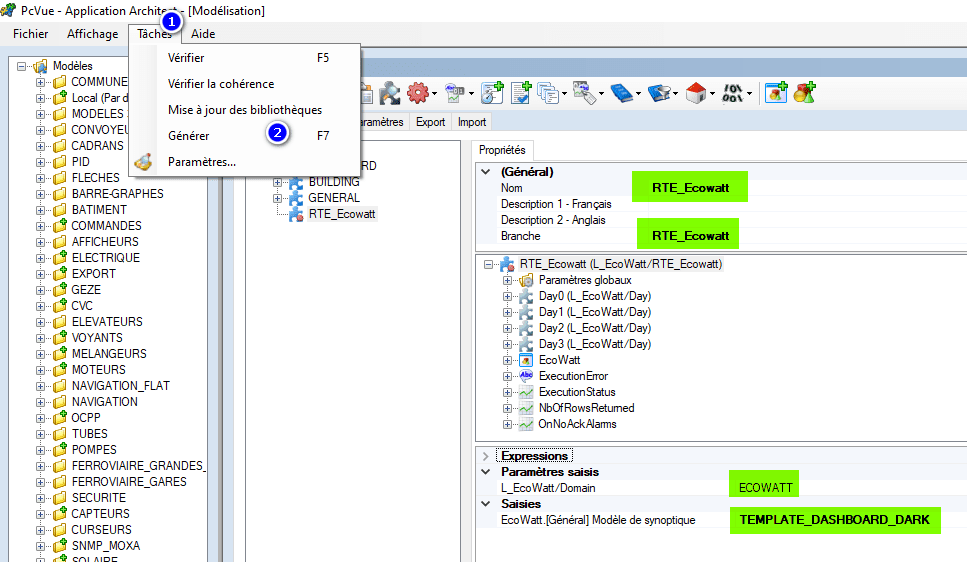Open the Fichier menu
This screenshot has height=562, width=967.
tap(30, 34)
